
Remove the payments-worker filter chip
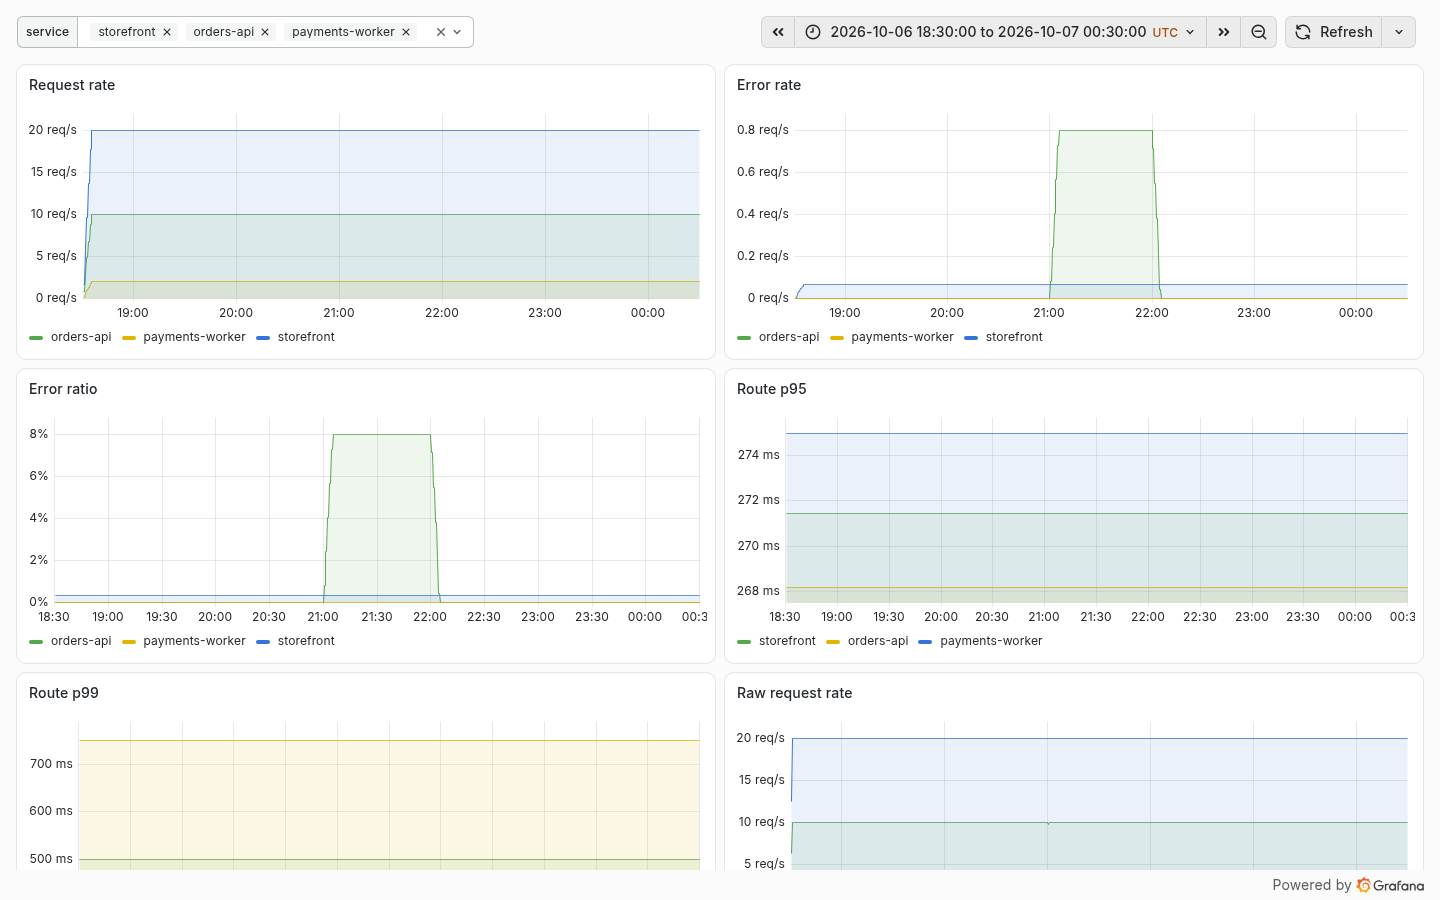(406, 32)
